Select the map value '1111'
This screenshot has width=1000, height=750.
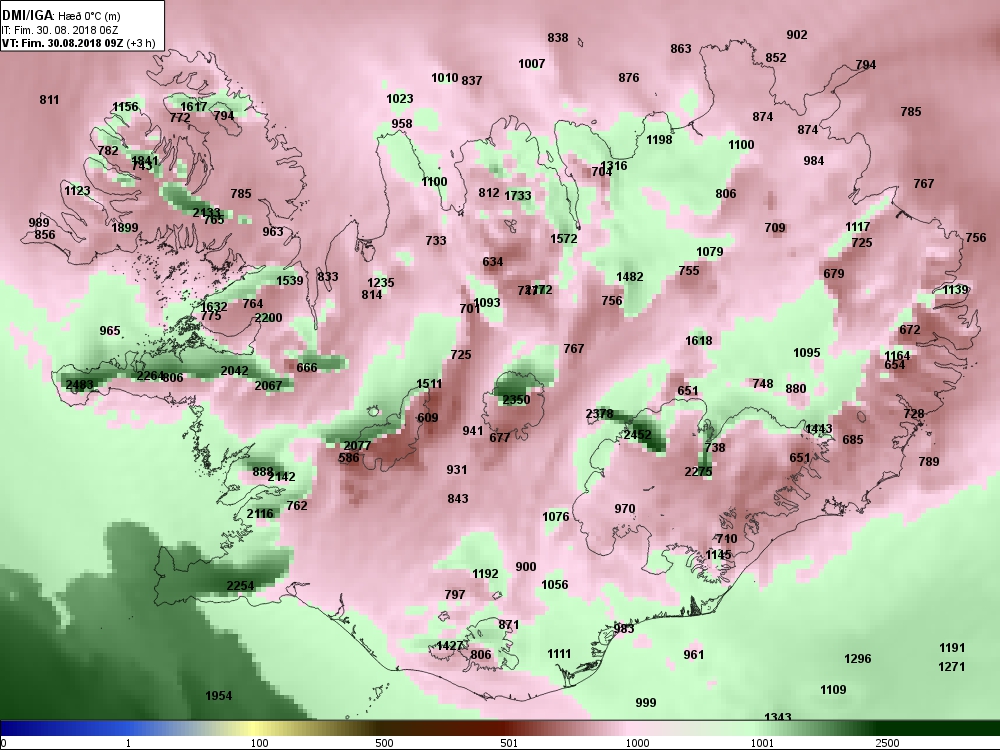(x=559, y=654)
